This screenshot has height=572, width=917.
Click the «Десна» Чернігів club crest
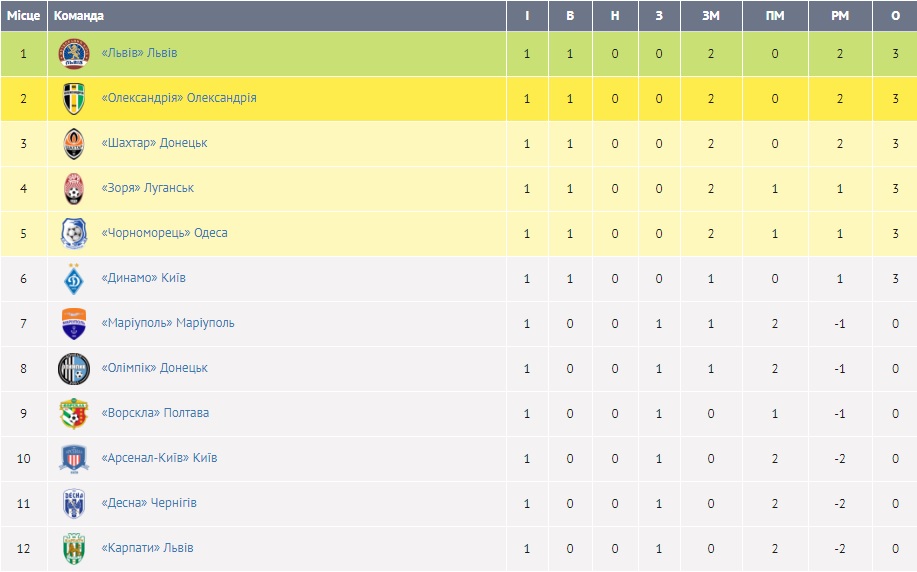point(74,503)
